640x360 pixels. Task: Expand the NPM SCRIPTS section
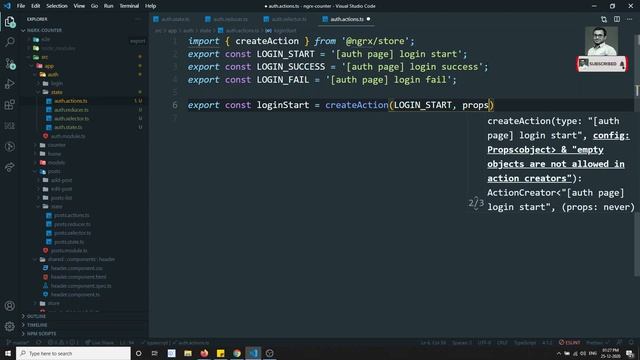pos(41,334)
